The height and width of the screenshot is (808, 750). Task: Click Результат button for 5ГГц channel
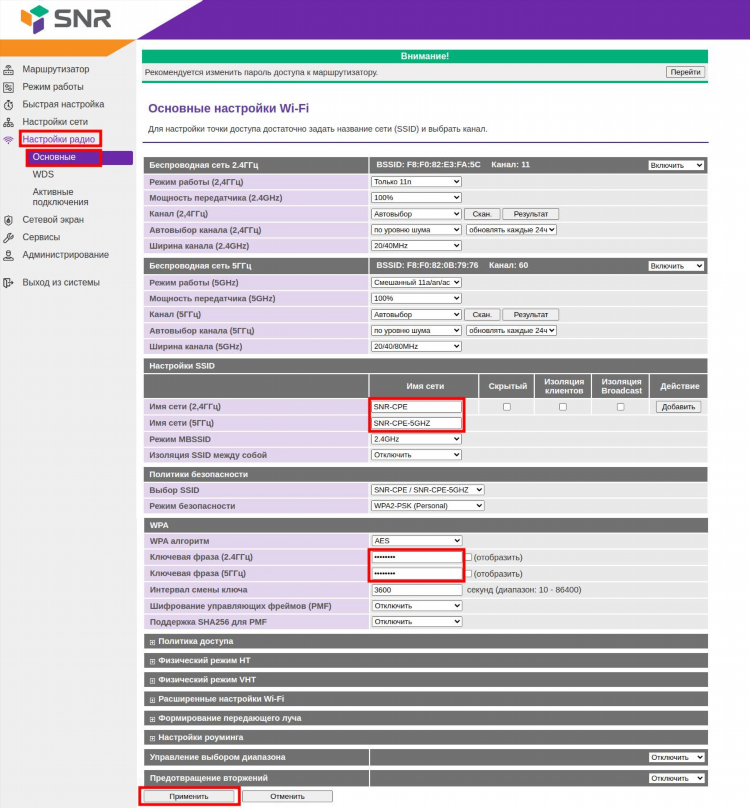click(530, 314)
